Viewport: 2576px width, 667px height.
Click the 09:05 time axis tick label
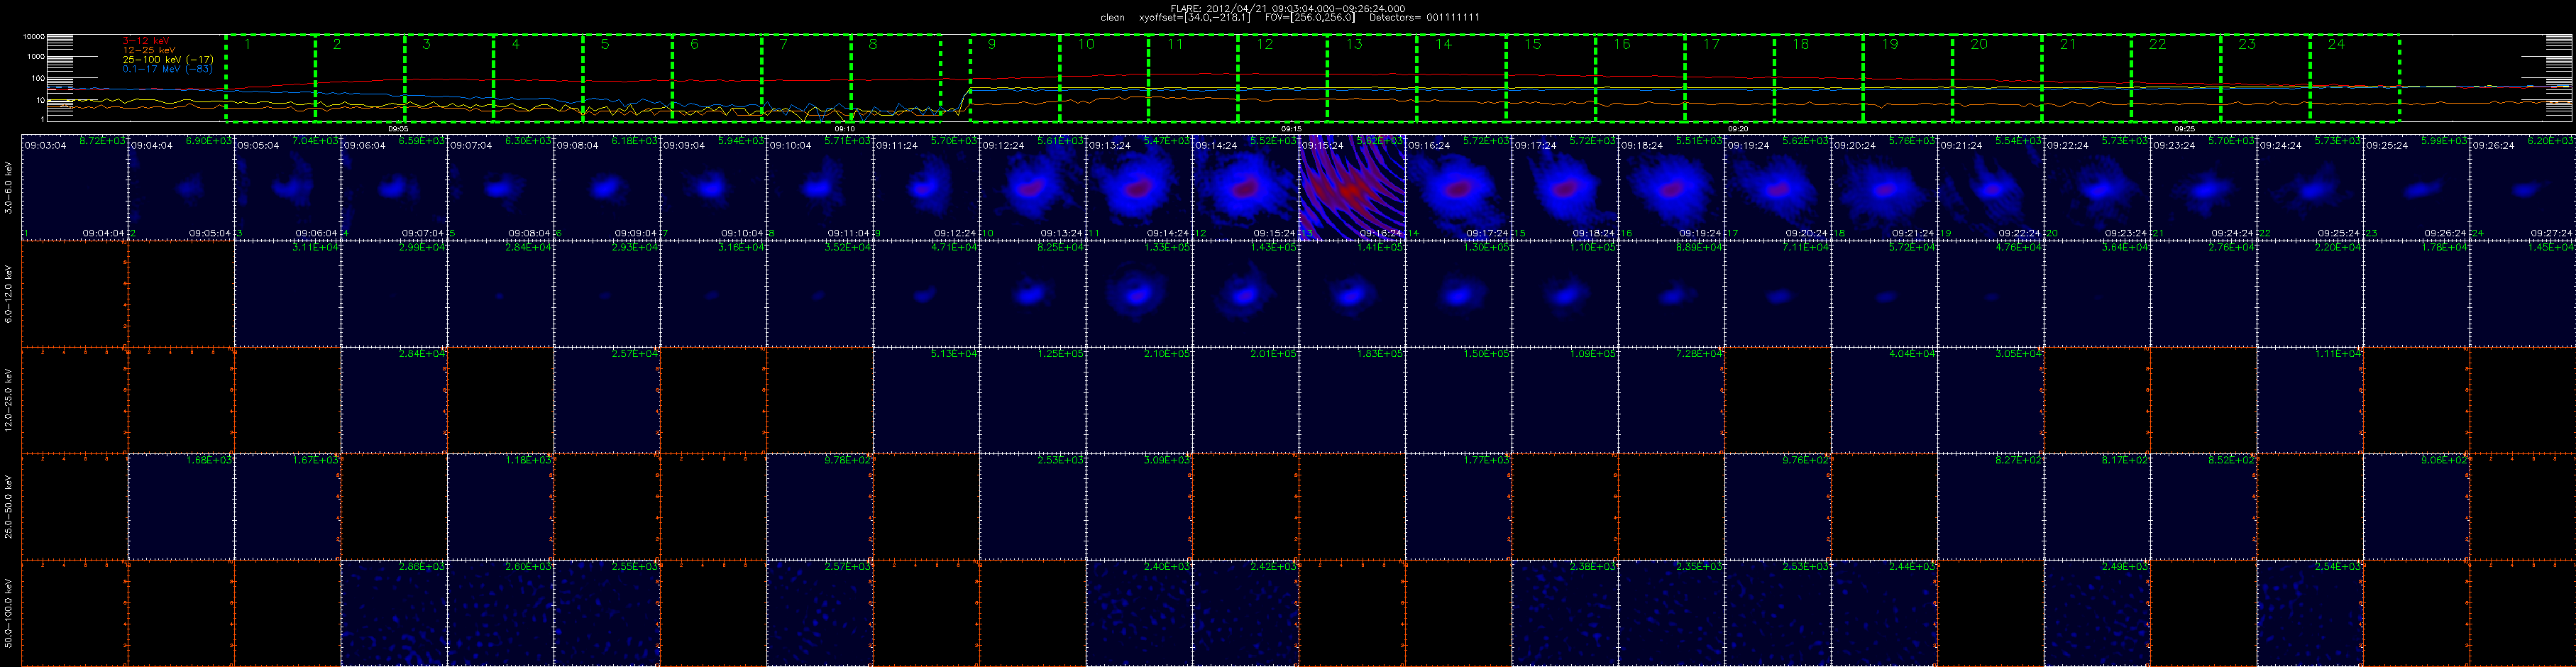(398, 129)
